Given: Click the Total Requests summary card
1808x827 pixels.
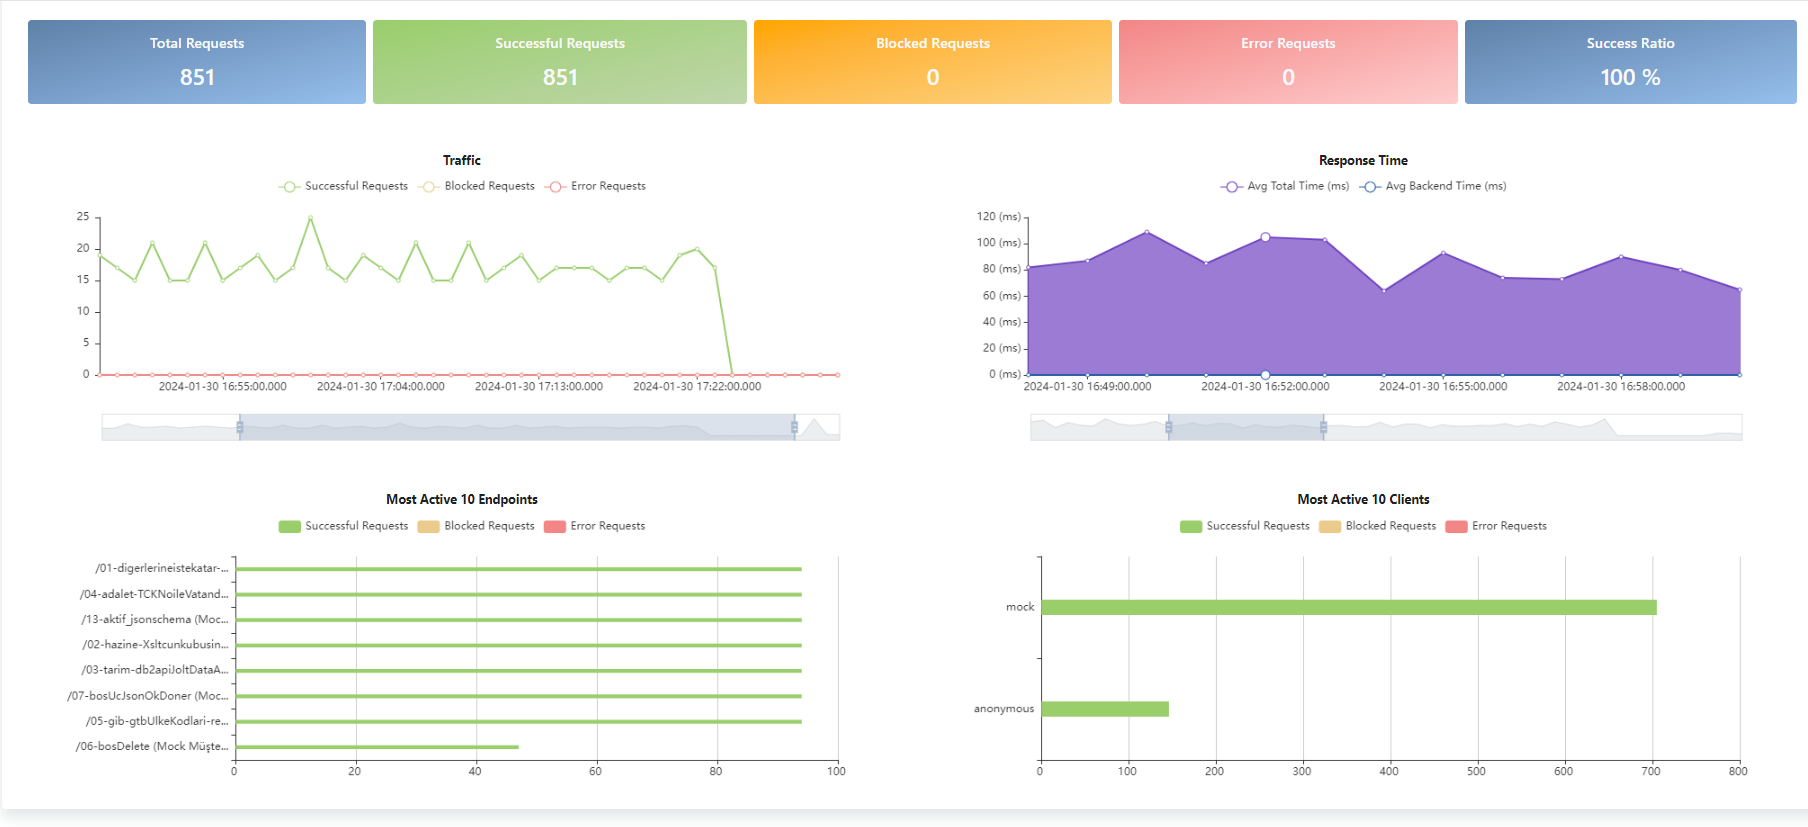Looking at the screenshot, I should 197,62.
